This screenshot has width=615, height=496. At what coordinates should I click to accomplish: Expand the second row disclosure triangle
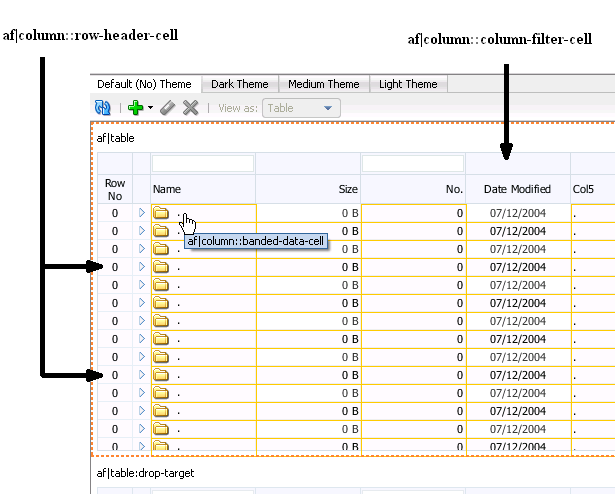point(142,231)
